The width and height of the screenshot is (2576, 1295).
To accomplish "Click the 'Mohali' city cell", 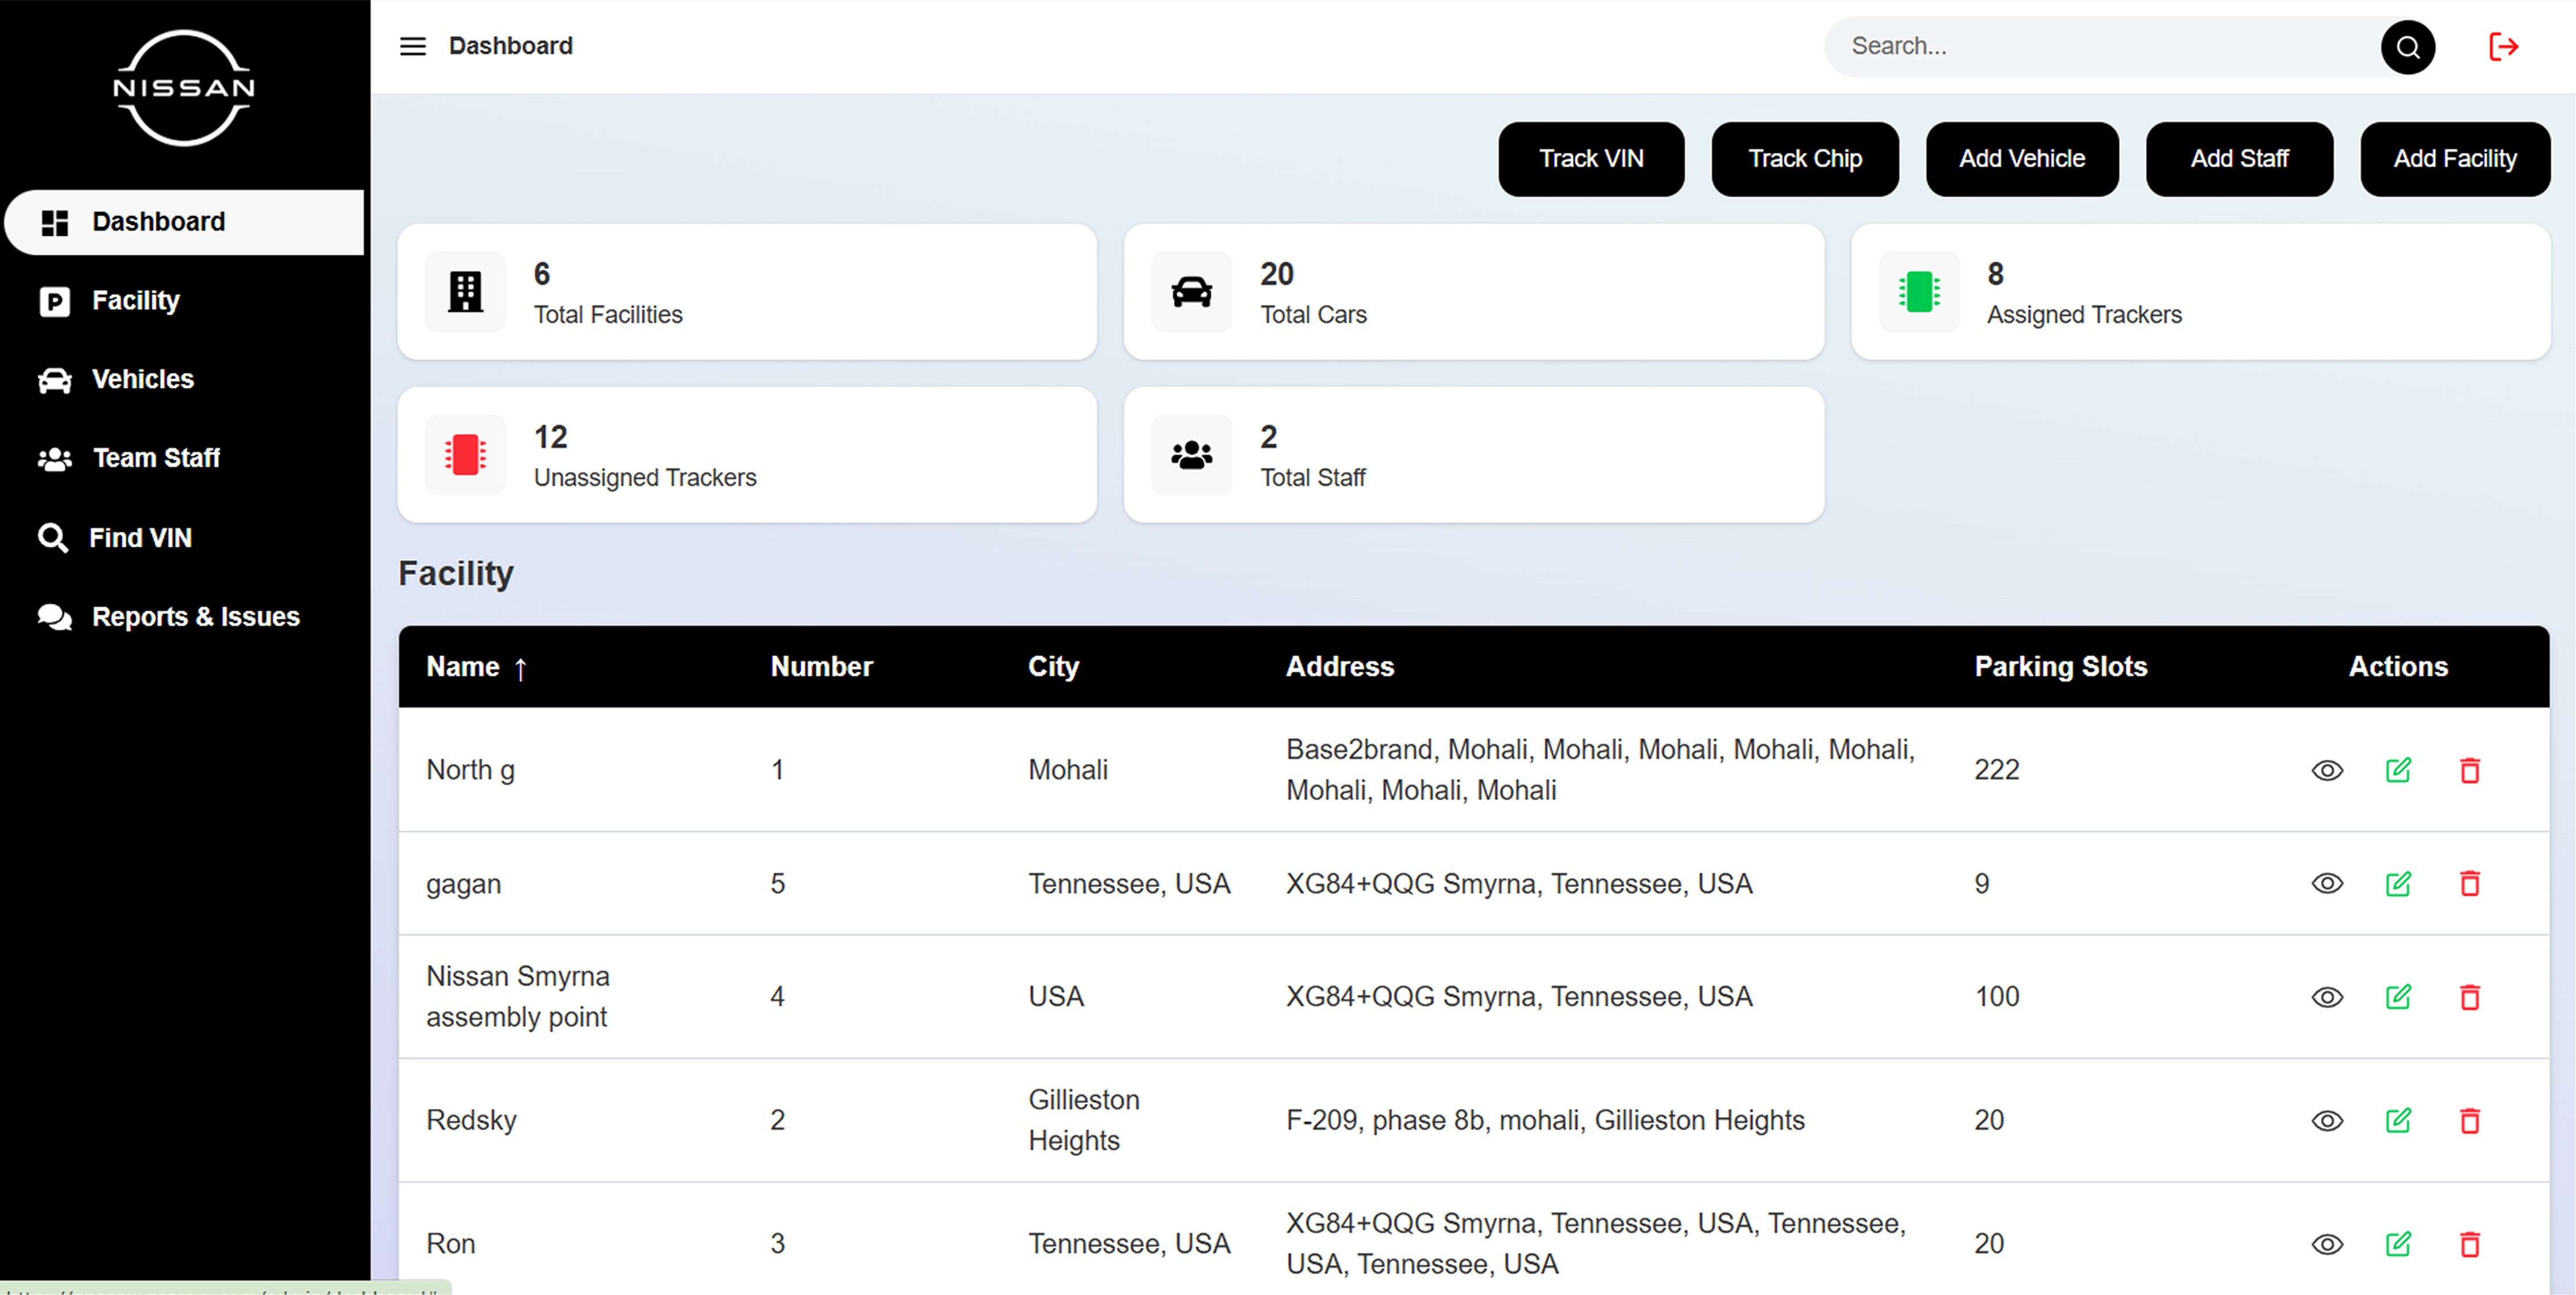I will (1068, 770).
